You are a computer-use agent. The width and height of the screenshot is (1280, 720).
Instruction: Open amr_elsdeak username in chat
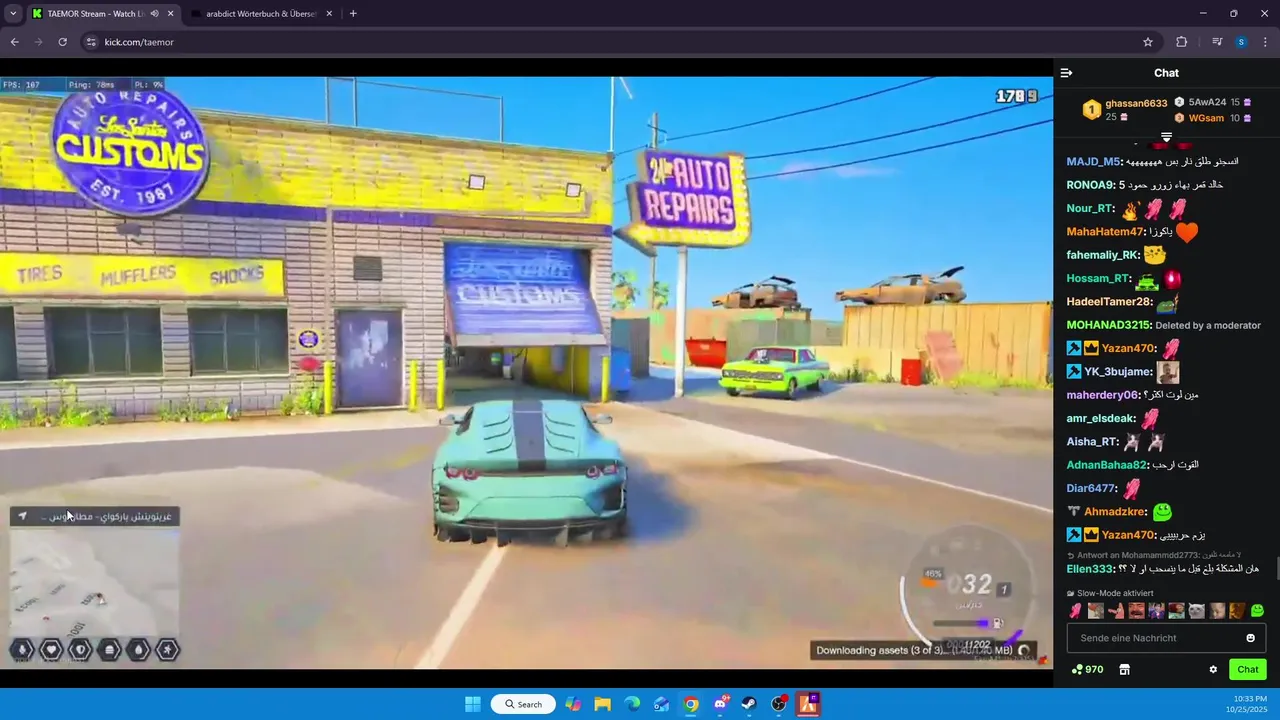pyautogui.click(x=1101, y=418)
